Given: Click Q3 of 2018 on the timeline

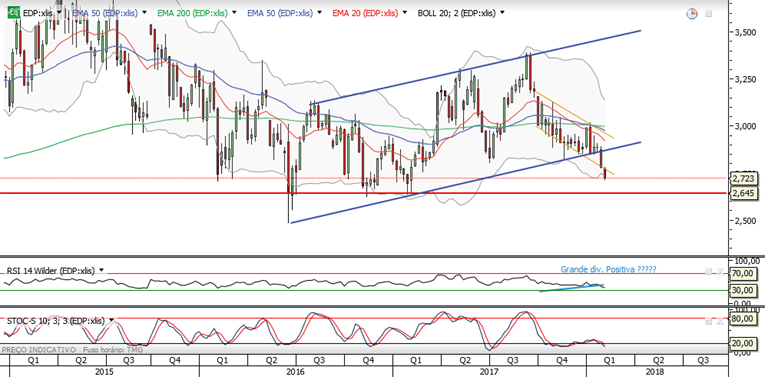Looking at the screenshot, I should point(703,361).
